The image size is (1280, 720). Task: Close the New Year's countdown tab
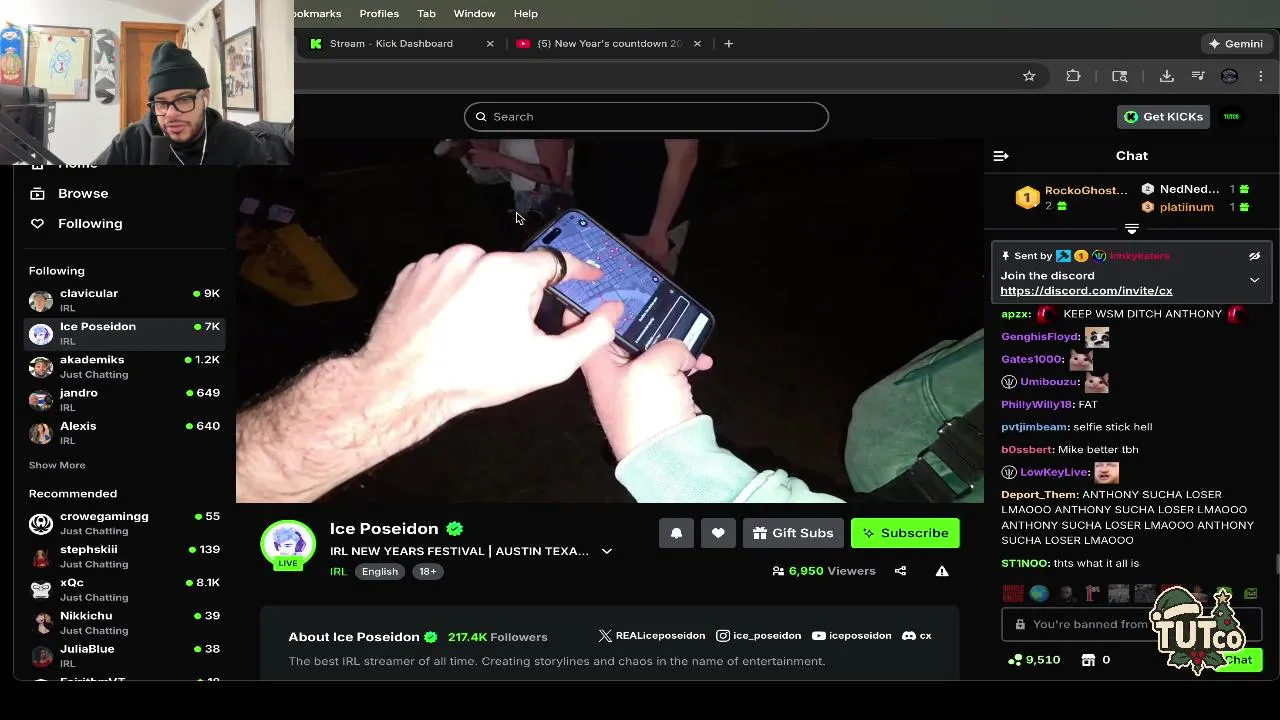[x=697, y=44]
